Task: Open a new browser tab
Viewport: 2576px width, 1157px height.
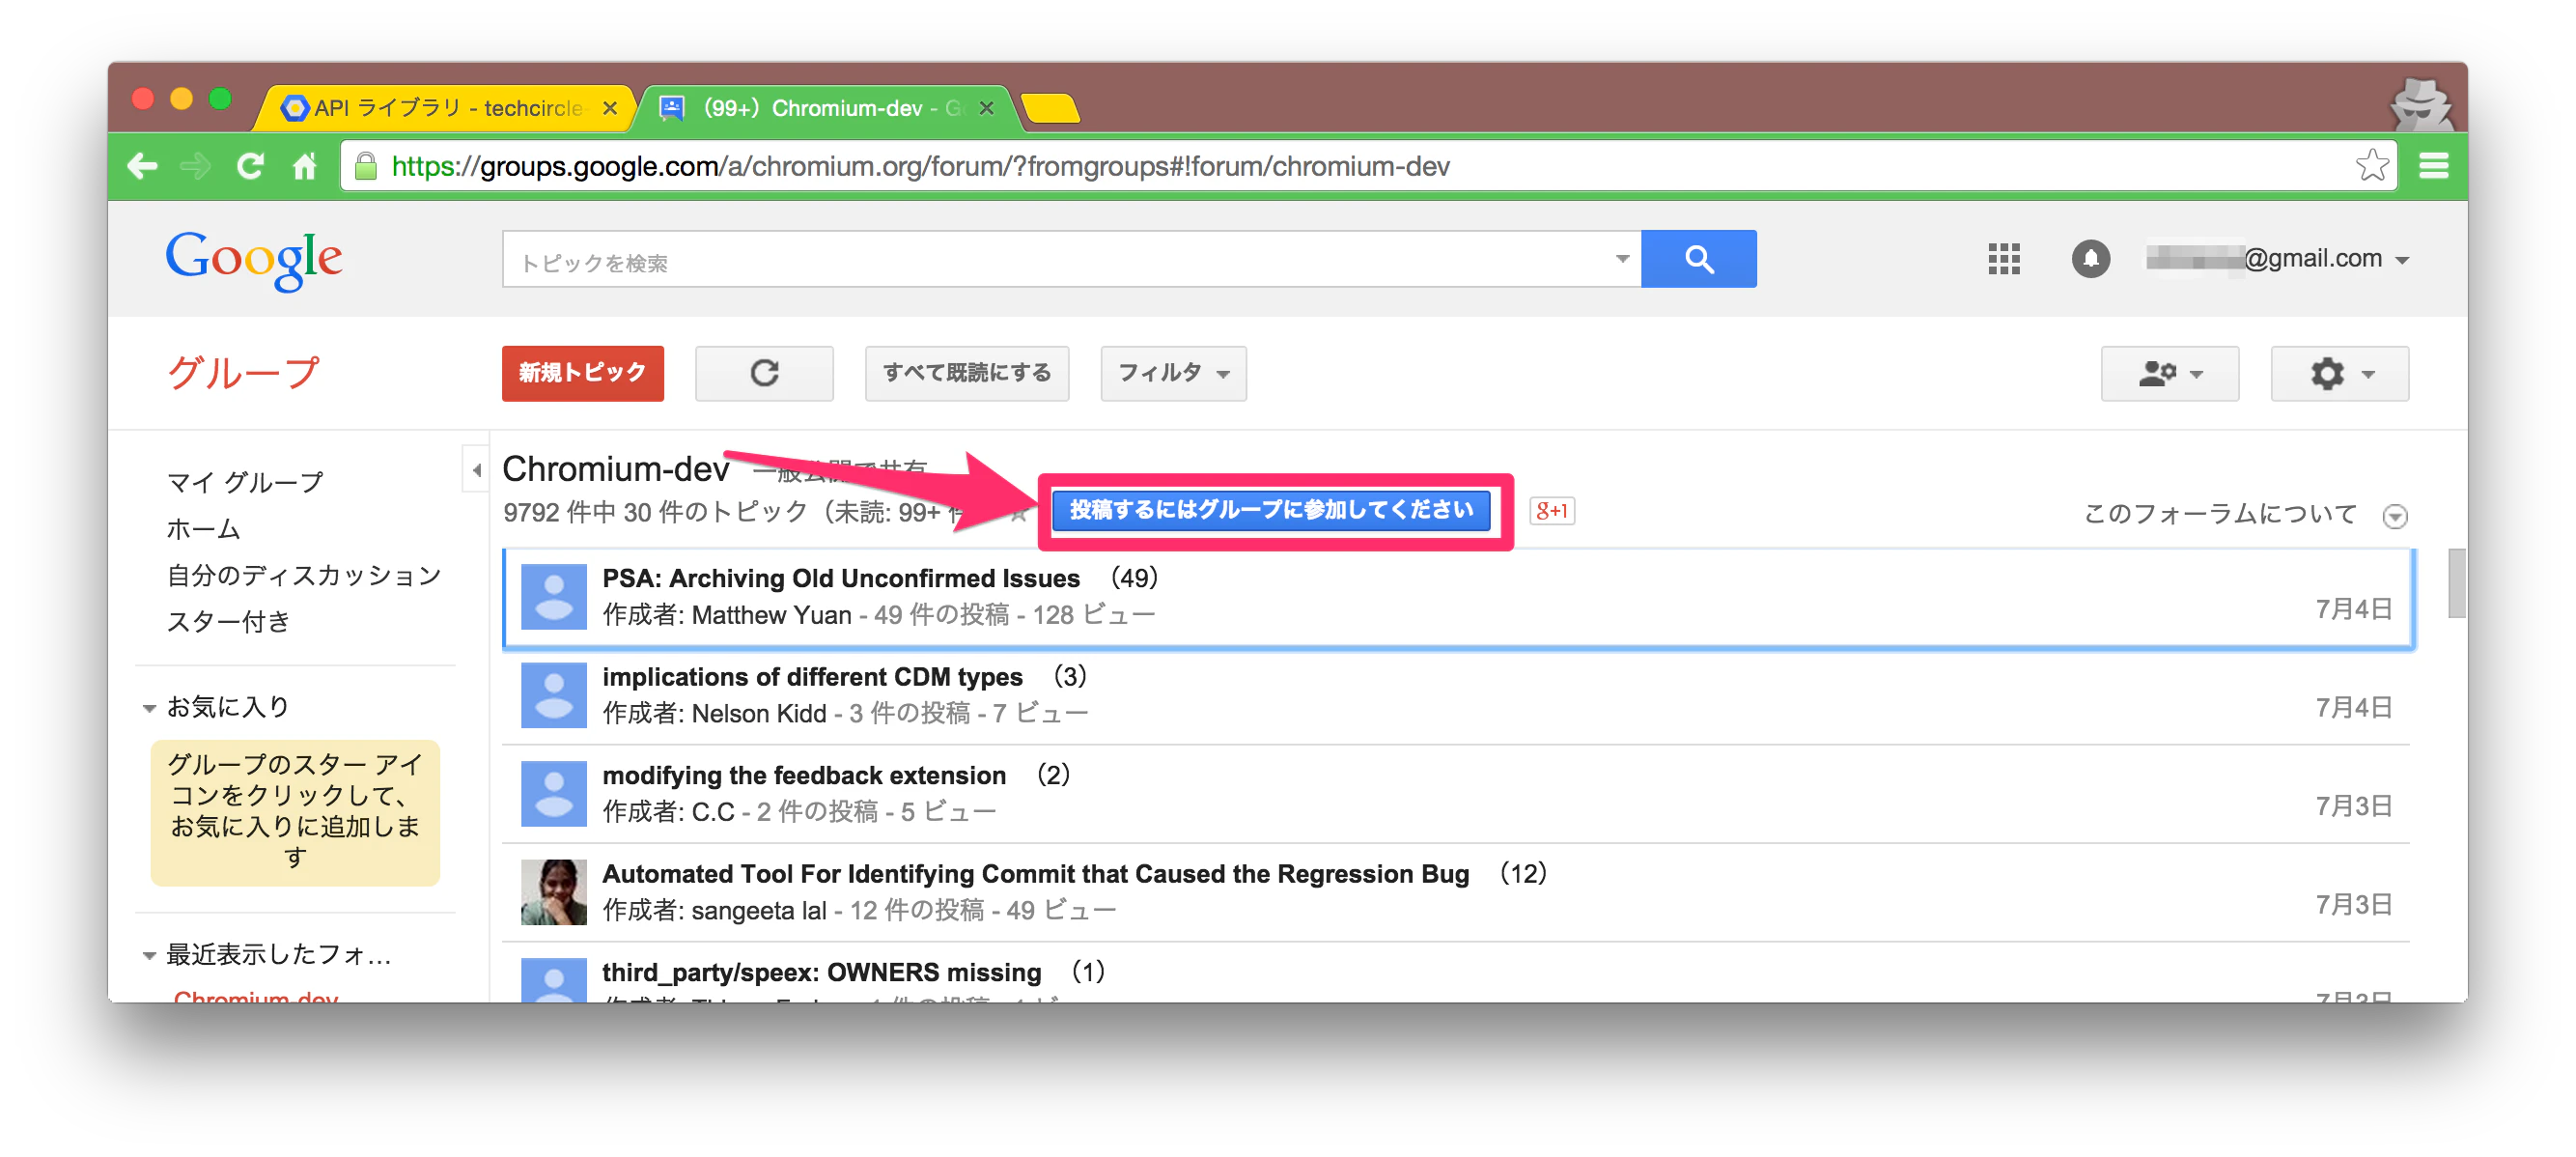Action: [x=1050, y=108]
